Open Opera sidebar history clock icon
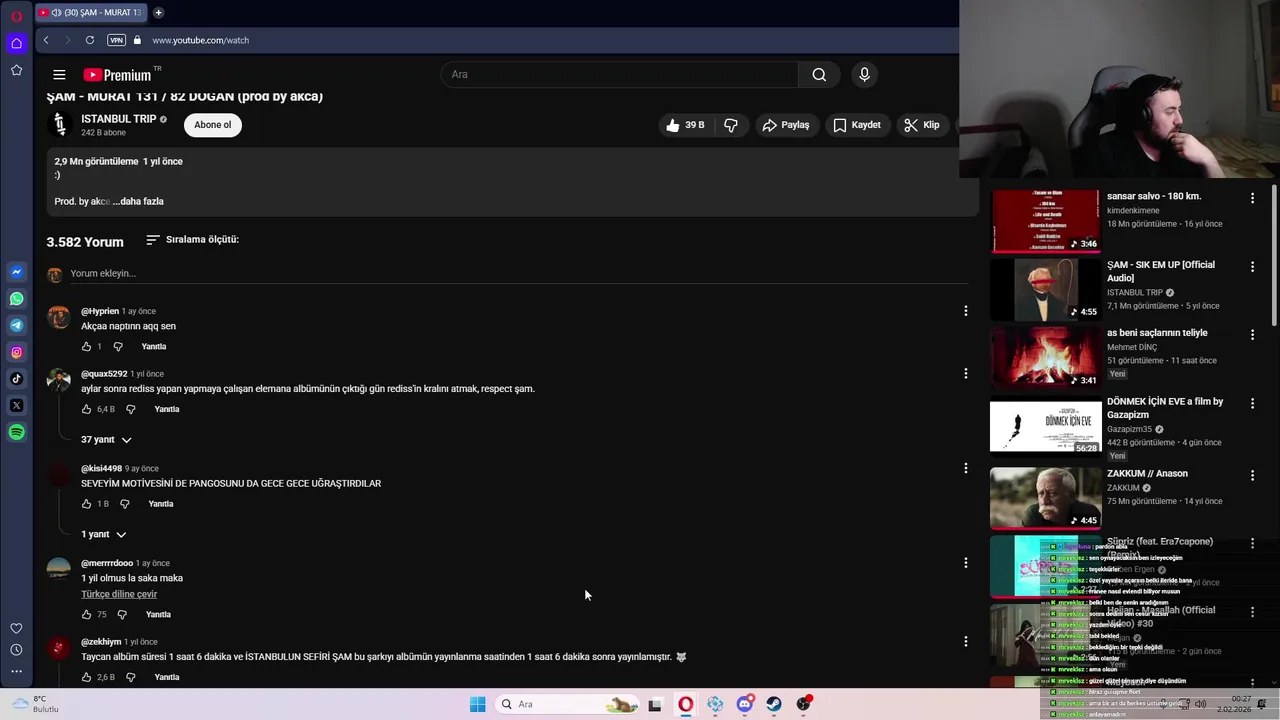 pyautogui.click(x=16, y=650)
